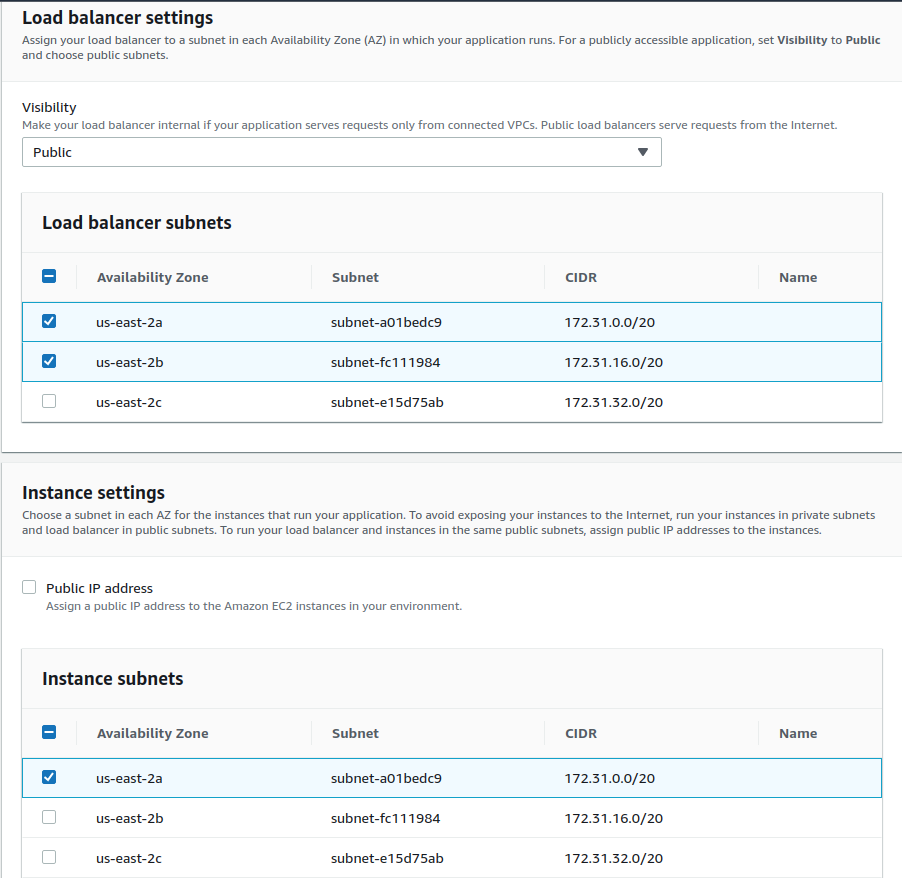Click the CIDR column header in instance subnets
The width and height of the screenshot is (902, 878).
coord(580,732)
